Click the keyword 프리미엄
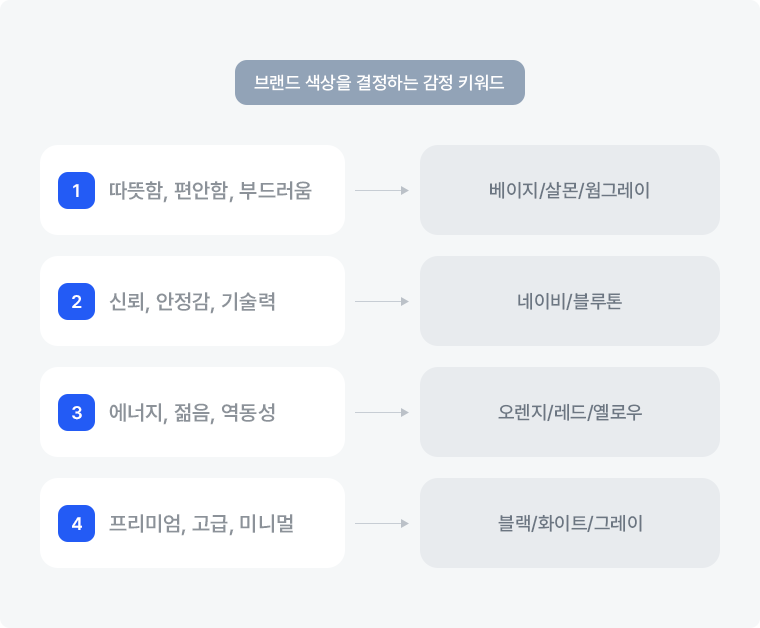This screenshot has height=628, width=760. click(x=145, y=523)
